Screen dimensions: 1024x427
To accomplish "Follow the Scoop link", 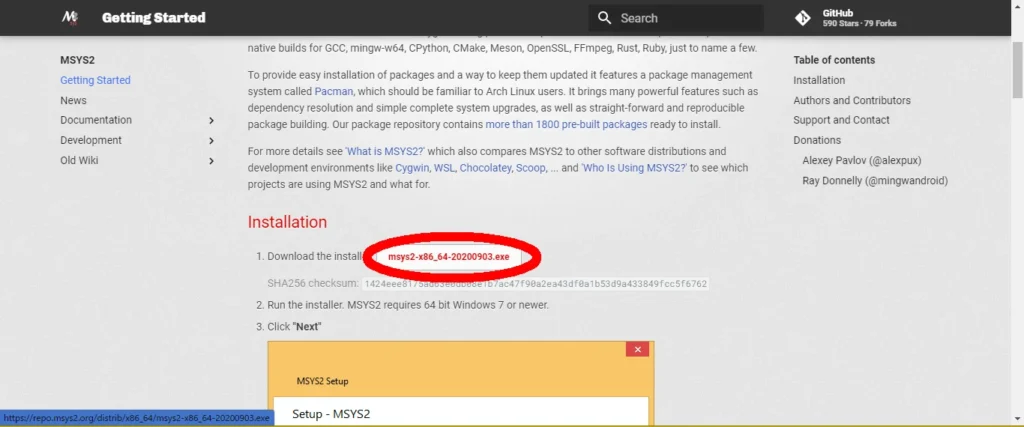I will tap(530, 168).
